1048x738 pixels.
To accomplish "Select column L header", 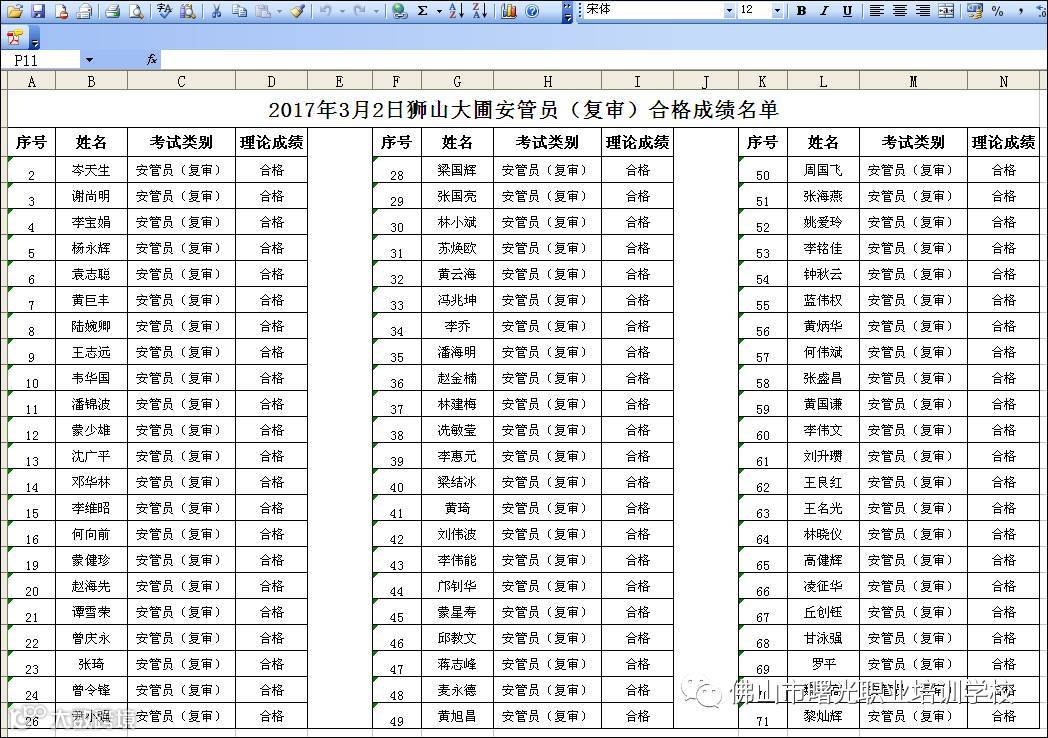I will pos(823,81).
